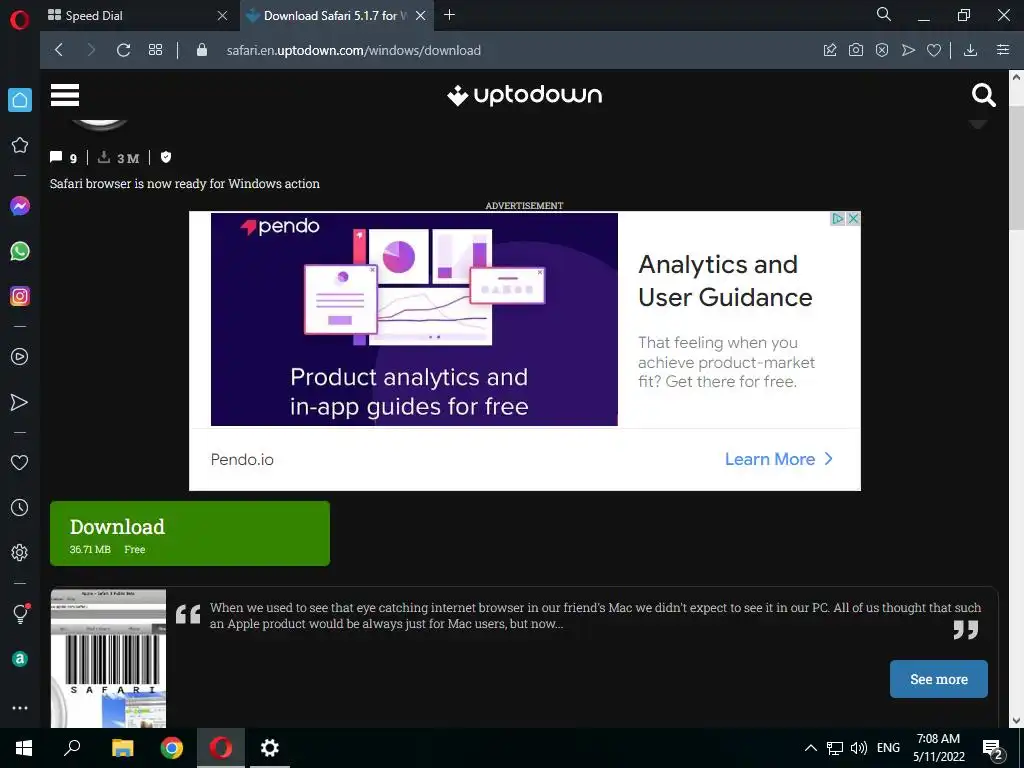Open the Safari screenshot thumbnail

click(x=108, y=658)
